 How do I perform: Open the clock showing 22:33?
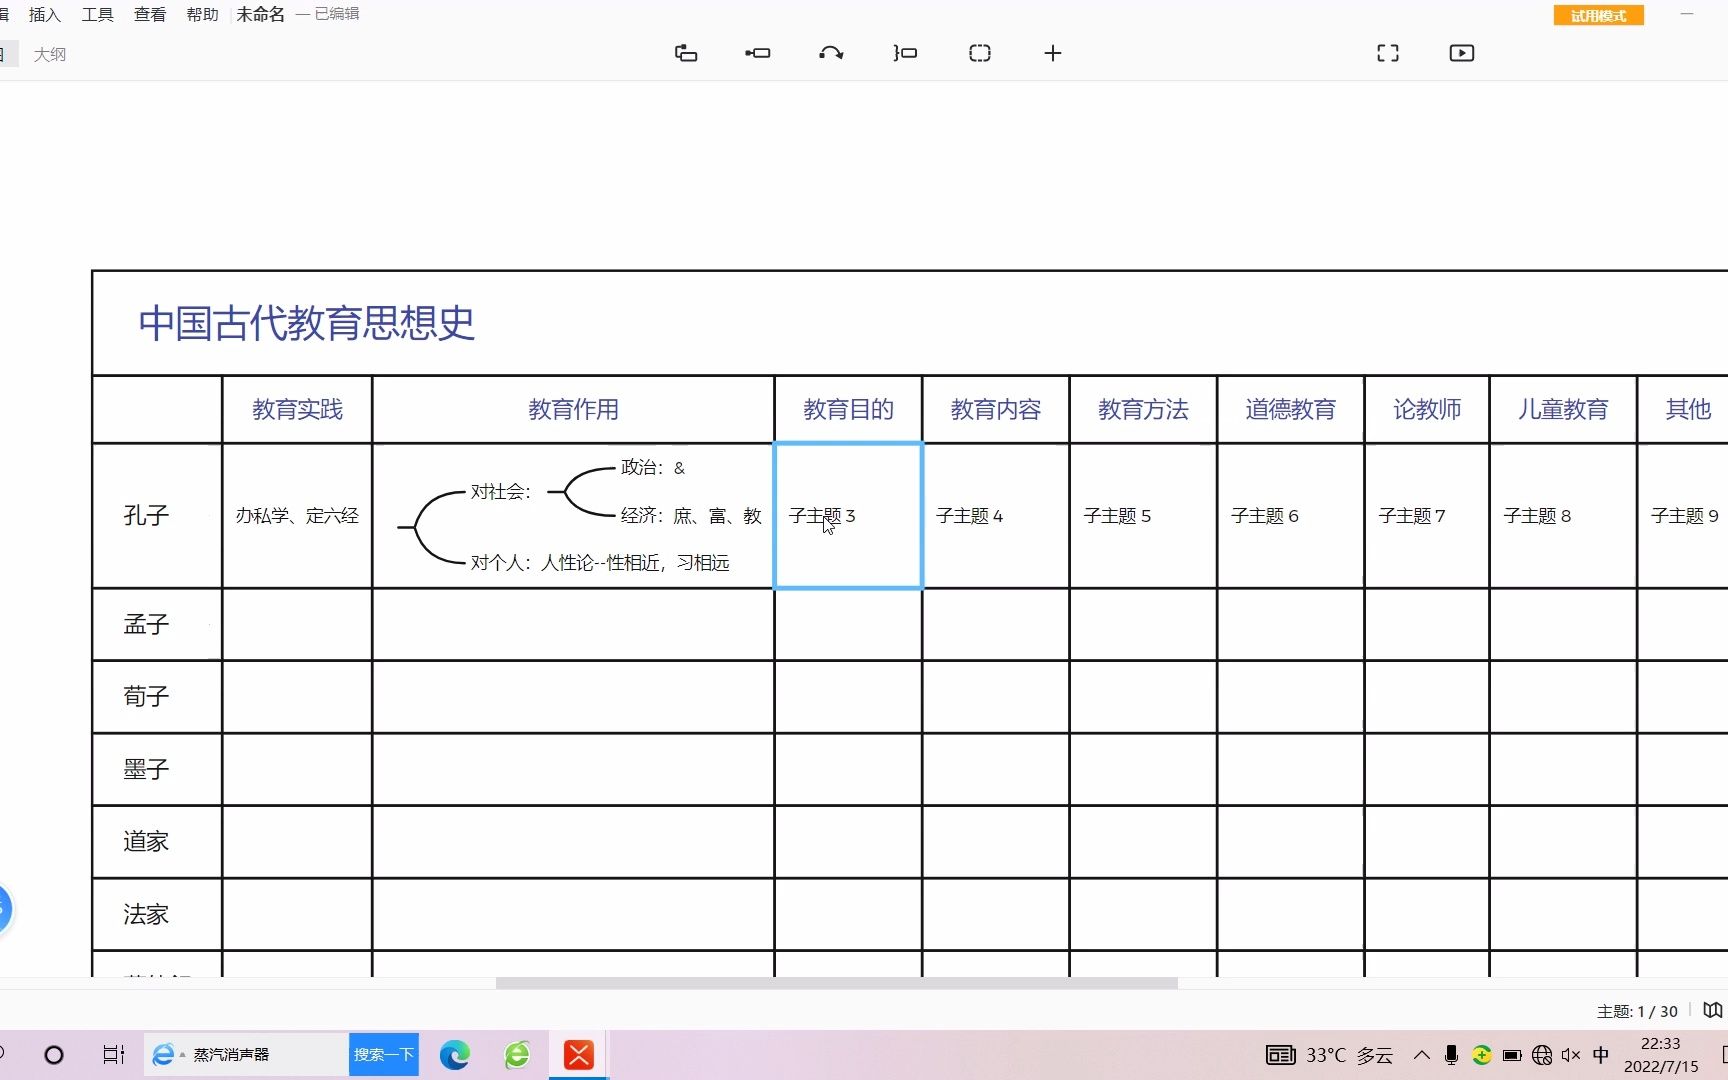[1661, 1055]
